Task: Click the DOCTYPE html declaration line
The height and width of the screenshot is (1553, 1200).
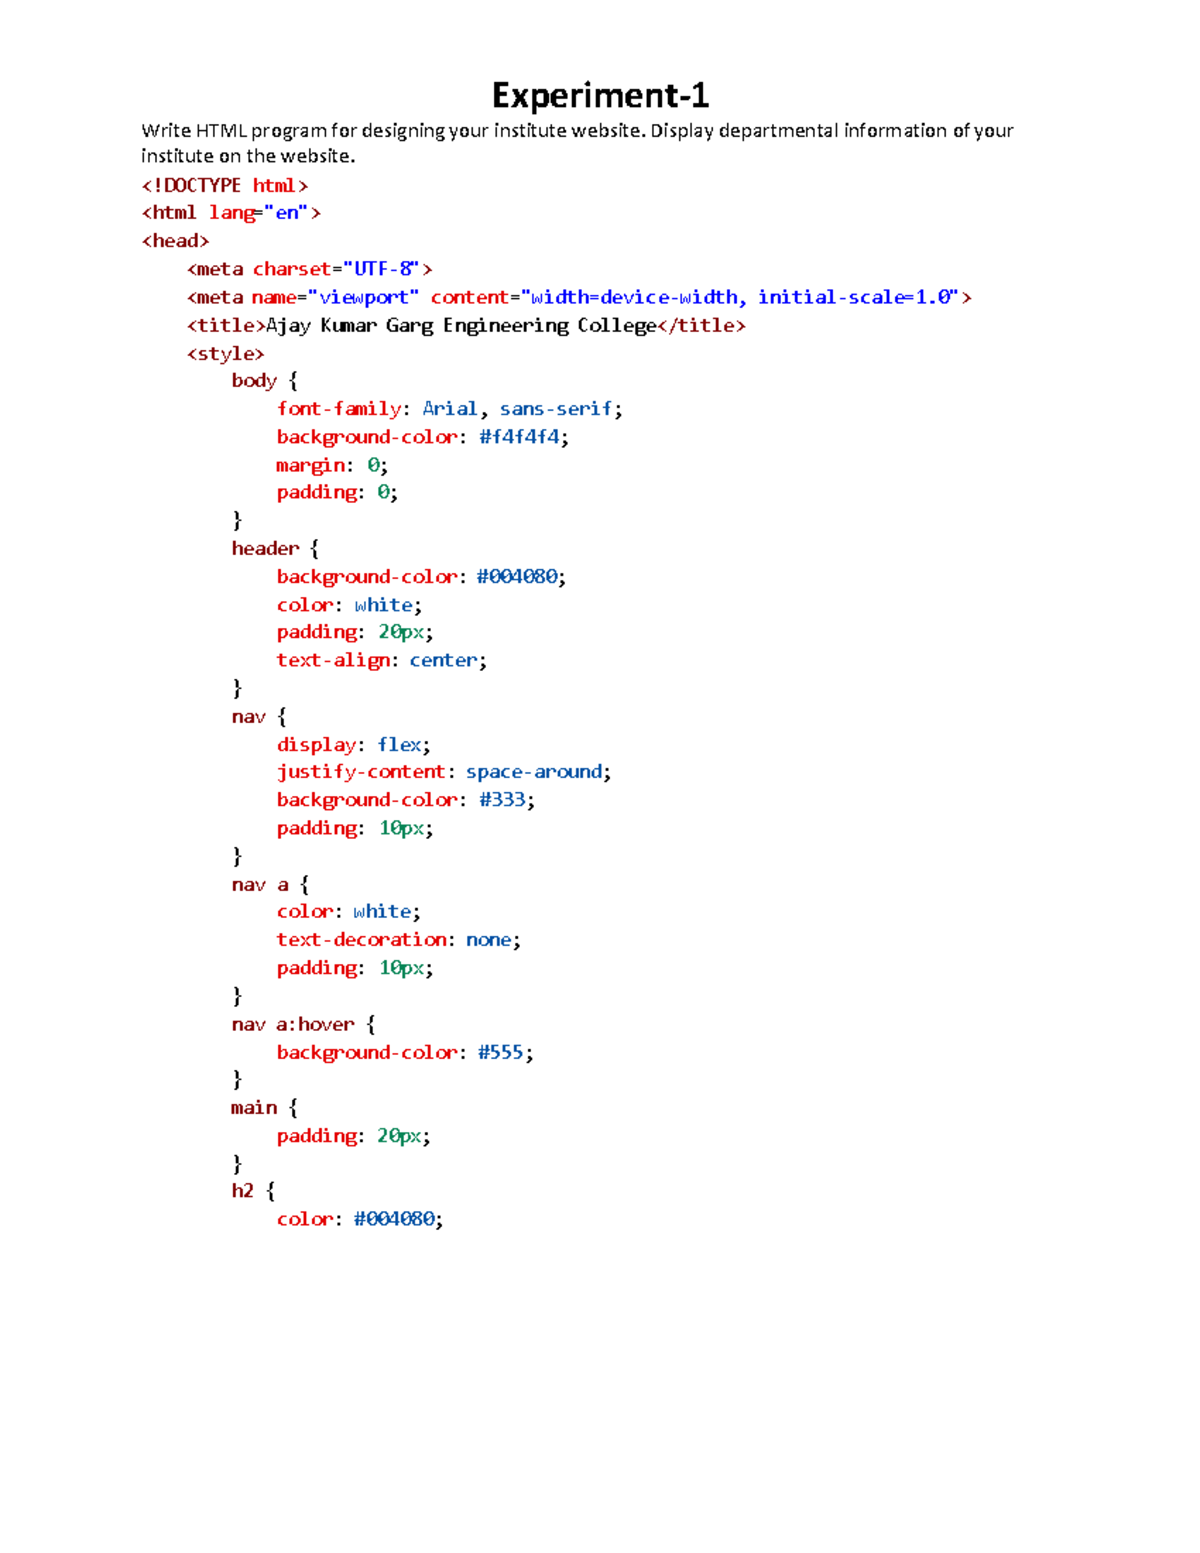Action: tap(225, 186)
